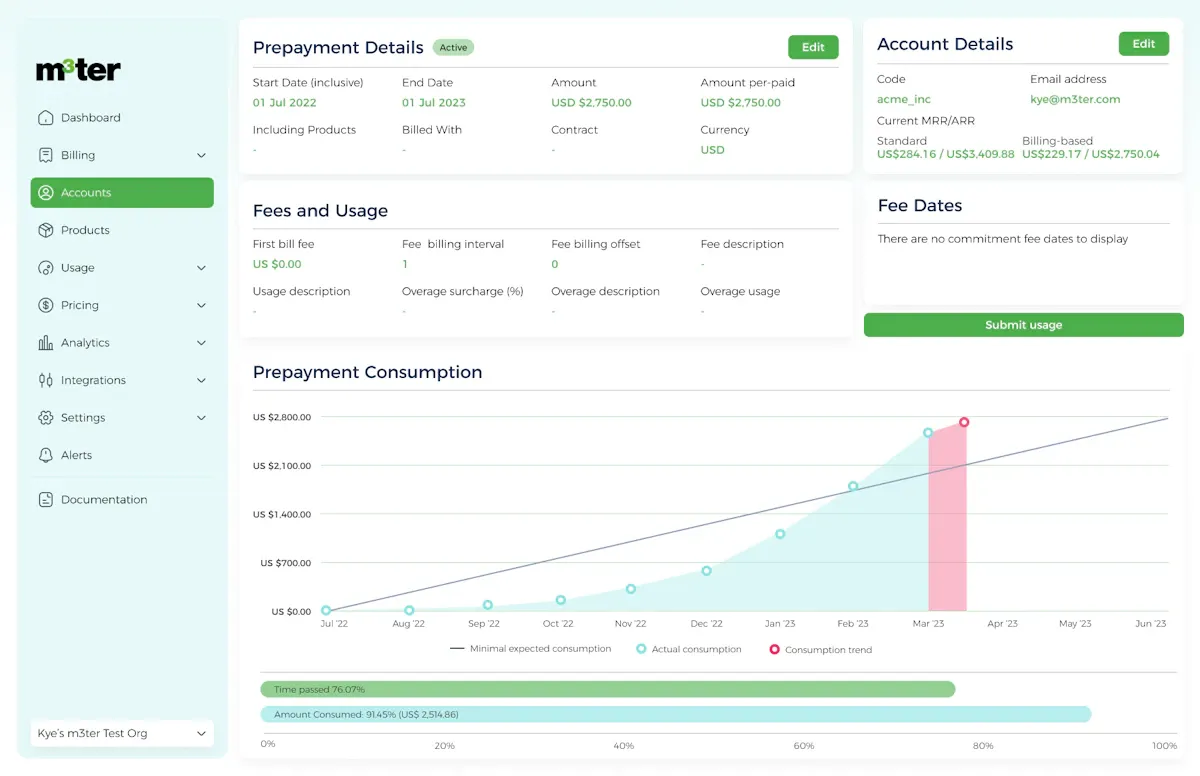Click the Dashboard home icon
Screen dimensions: 1200x776
click(45, 118)
